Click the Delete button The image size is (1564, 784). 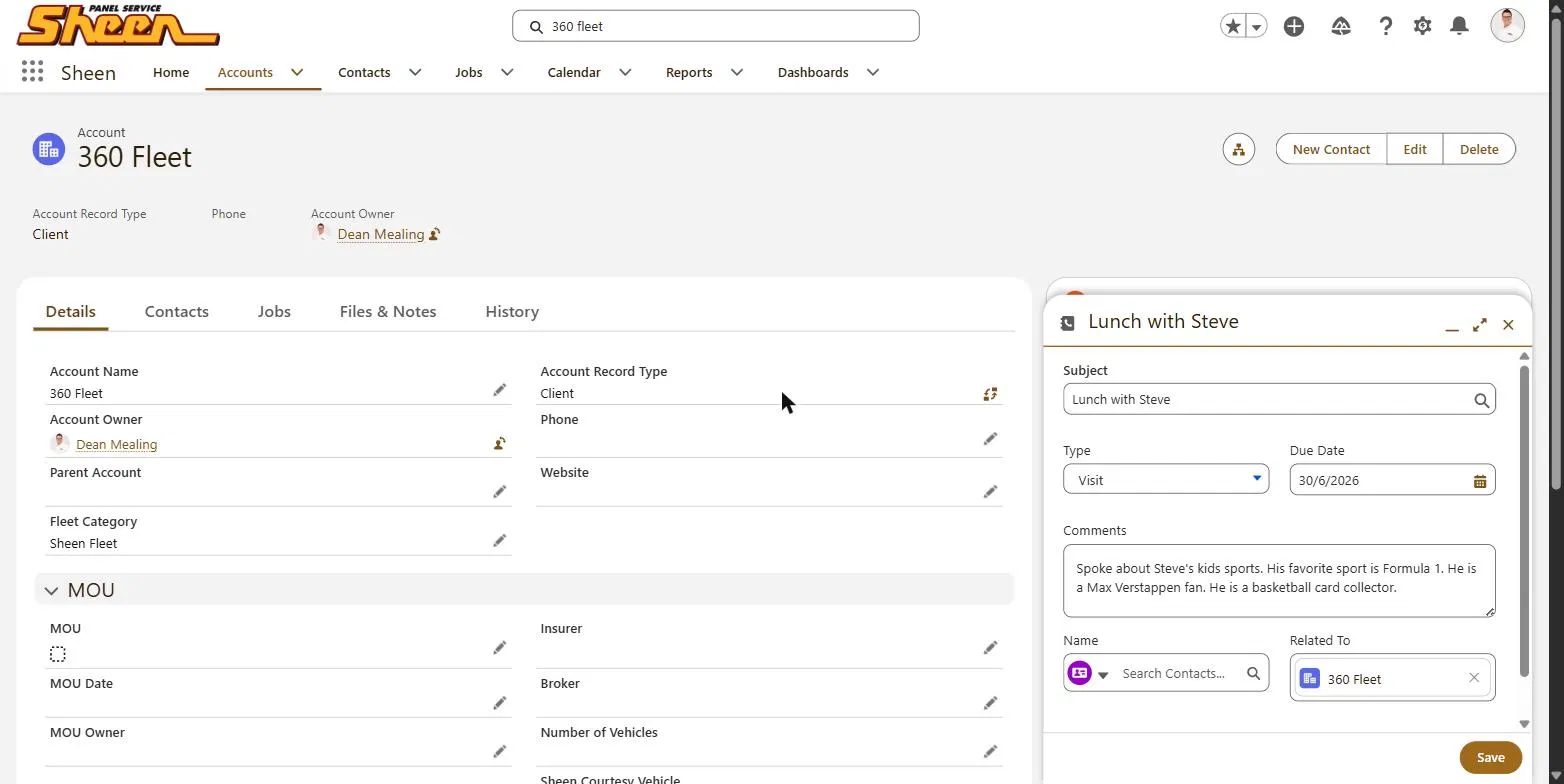pos(1479,149)
